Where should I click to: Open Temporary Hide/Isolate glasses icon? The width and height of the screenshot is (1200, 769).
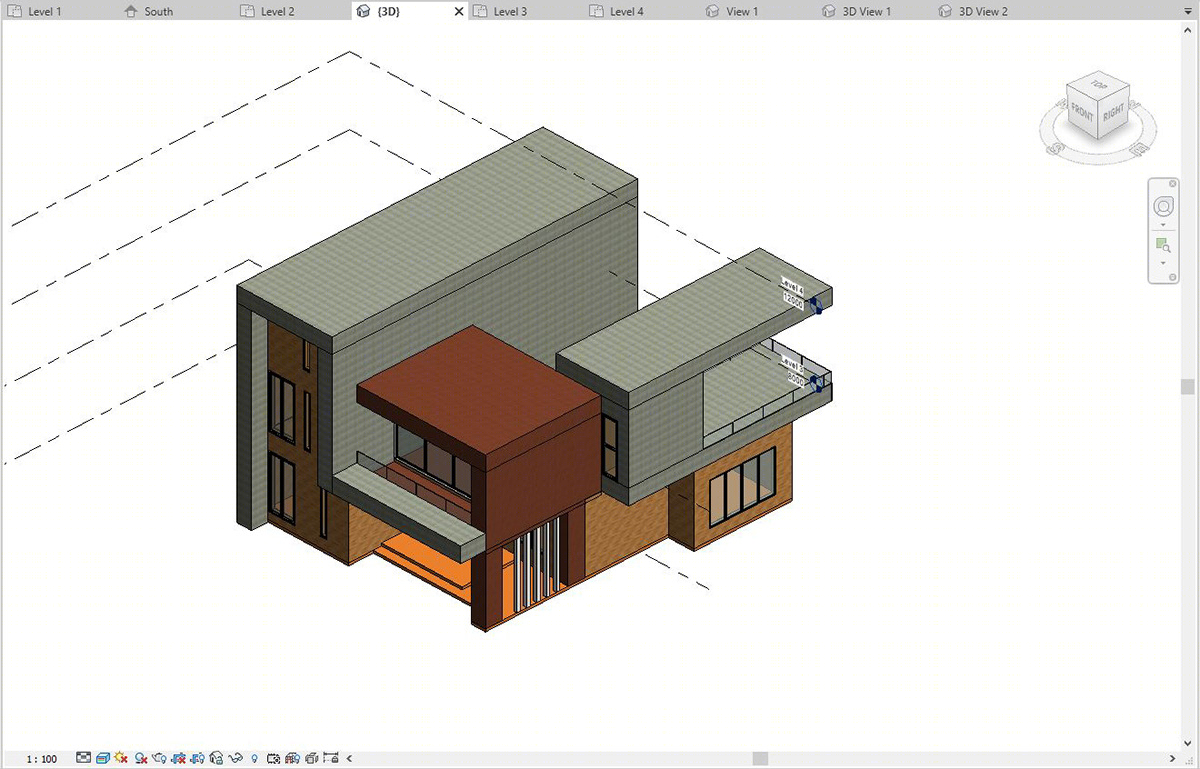235,758
